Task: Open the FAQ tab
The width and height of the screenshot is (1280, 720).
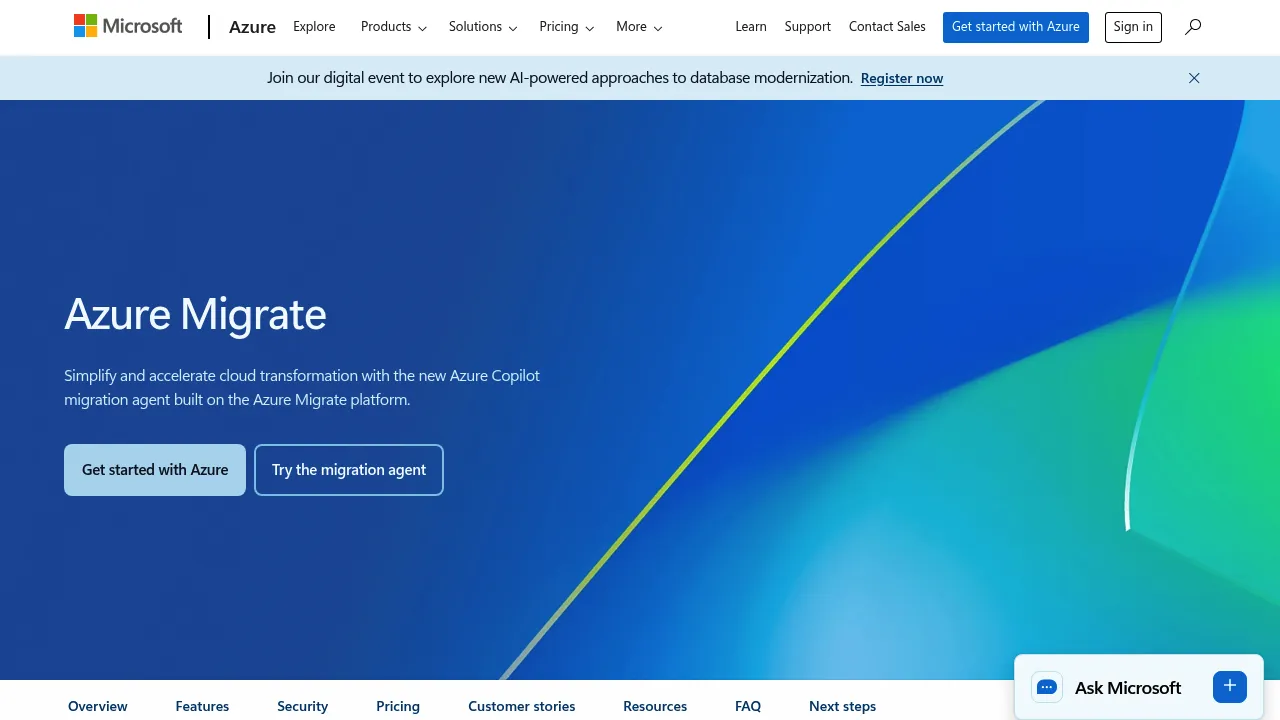Action: pos(748,706)
